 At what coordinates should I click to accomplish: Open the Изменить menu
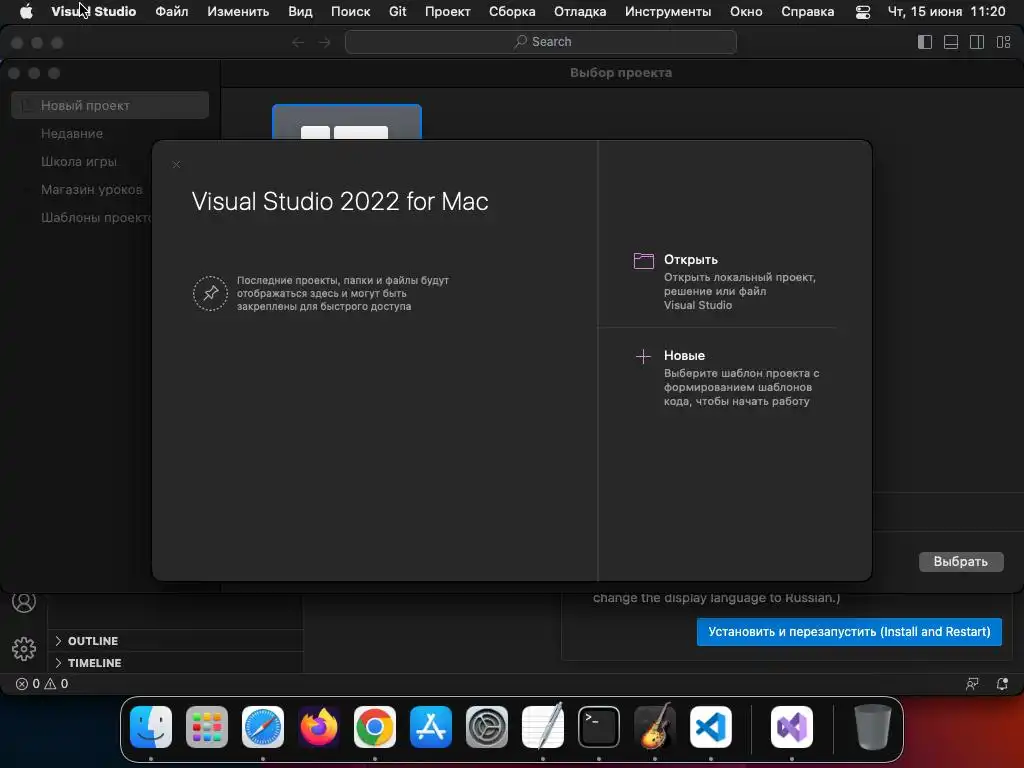tap(238, 11)
